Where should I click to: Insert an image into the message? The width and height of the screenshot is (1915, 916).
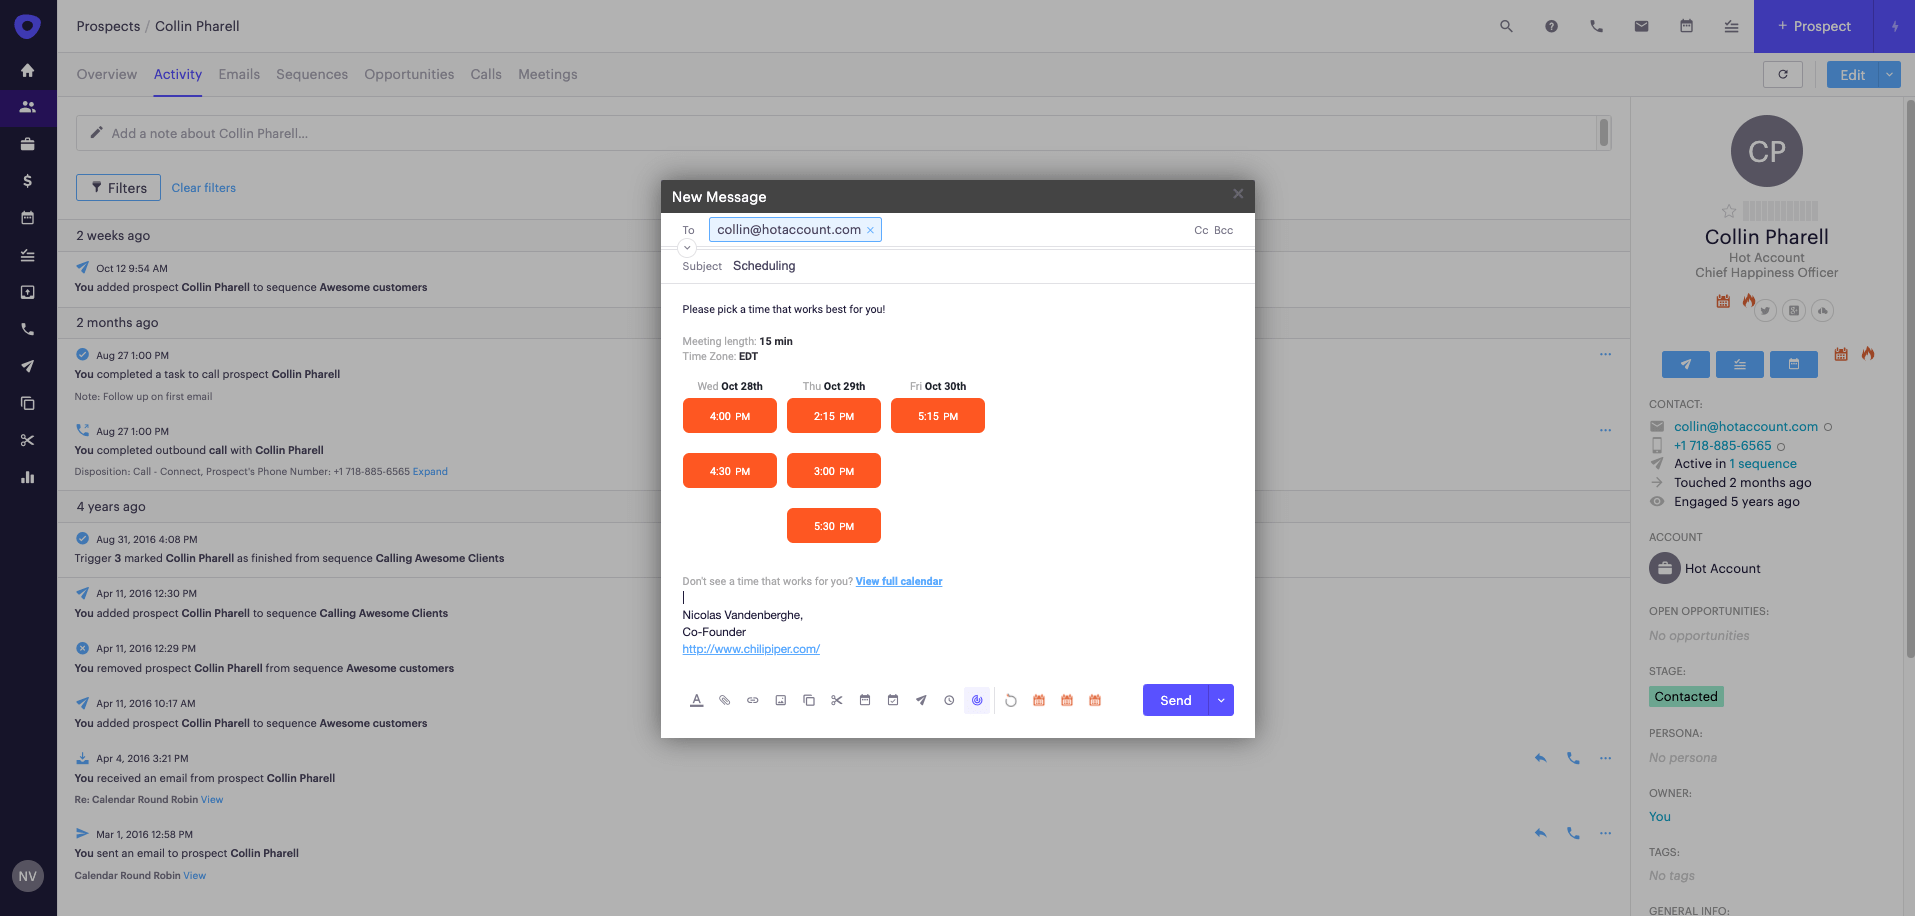(x=781, y=700)
